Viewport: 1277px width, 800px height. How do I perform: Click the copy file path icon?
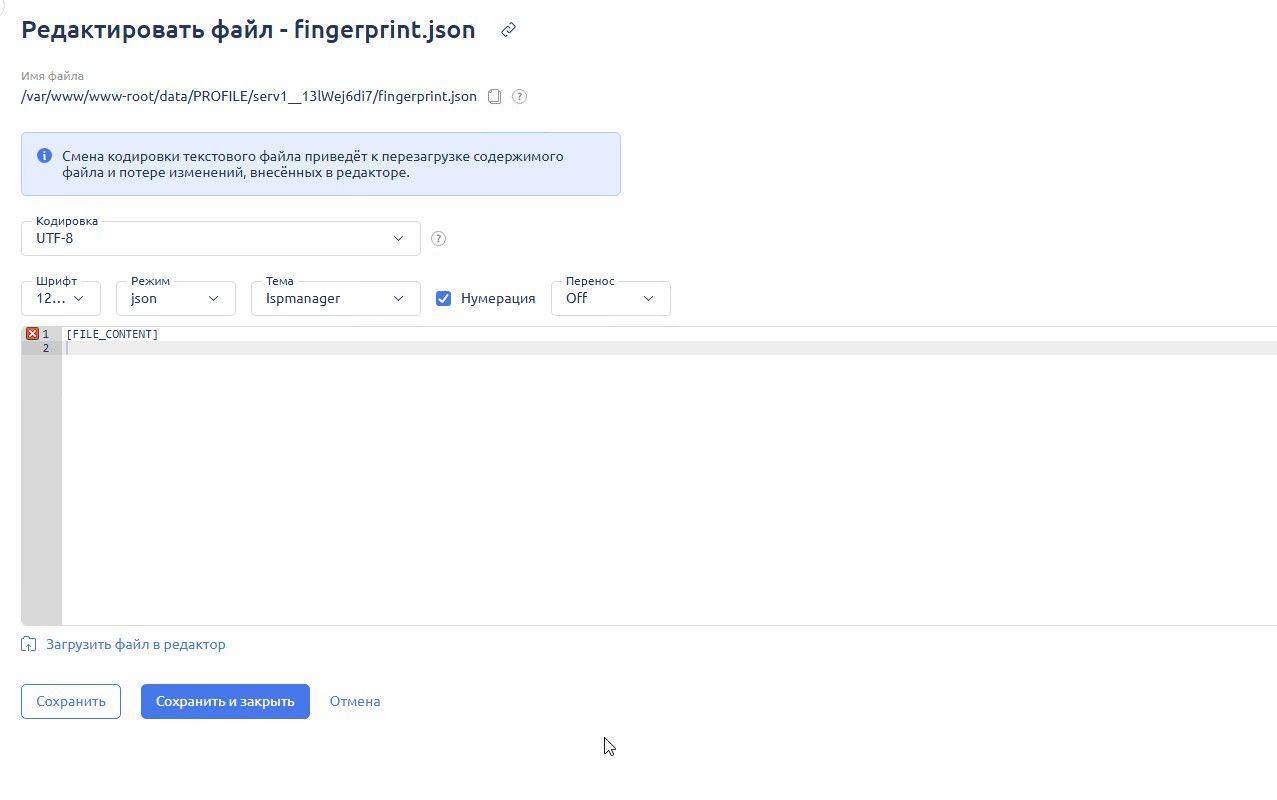click(494, 96)
